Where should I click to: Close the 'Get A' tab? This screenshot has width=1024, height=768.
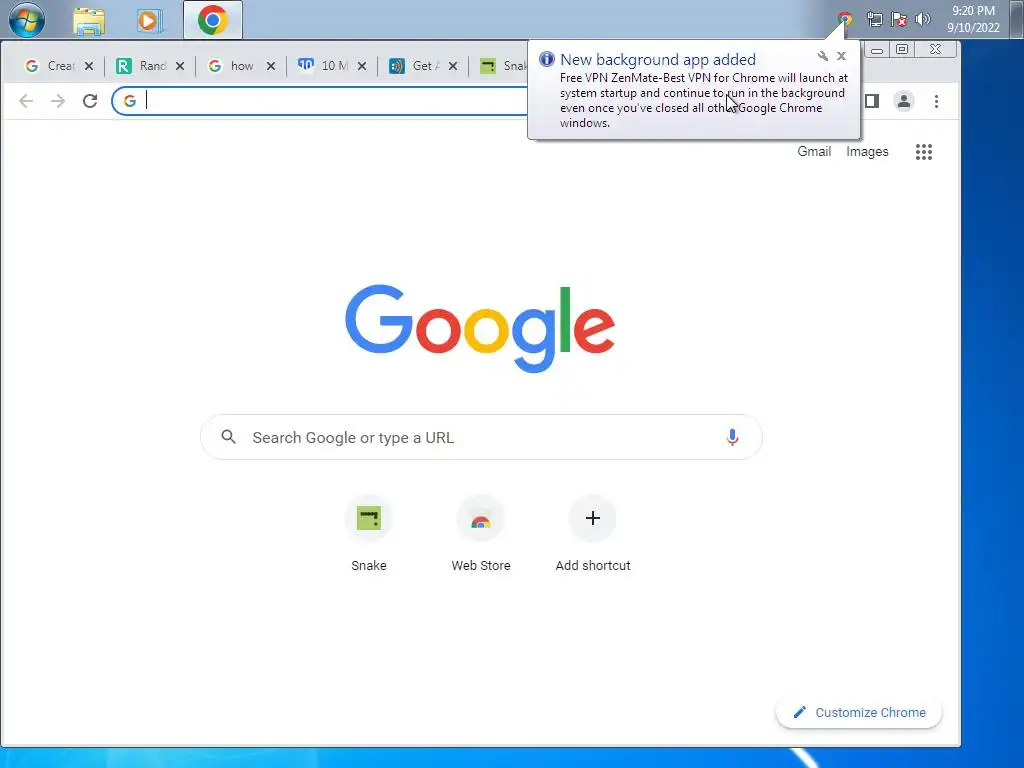[453, 66]
